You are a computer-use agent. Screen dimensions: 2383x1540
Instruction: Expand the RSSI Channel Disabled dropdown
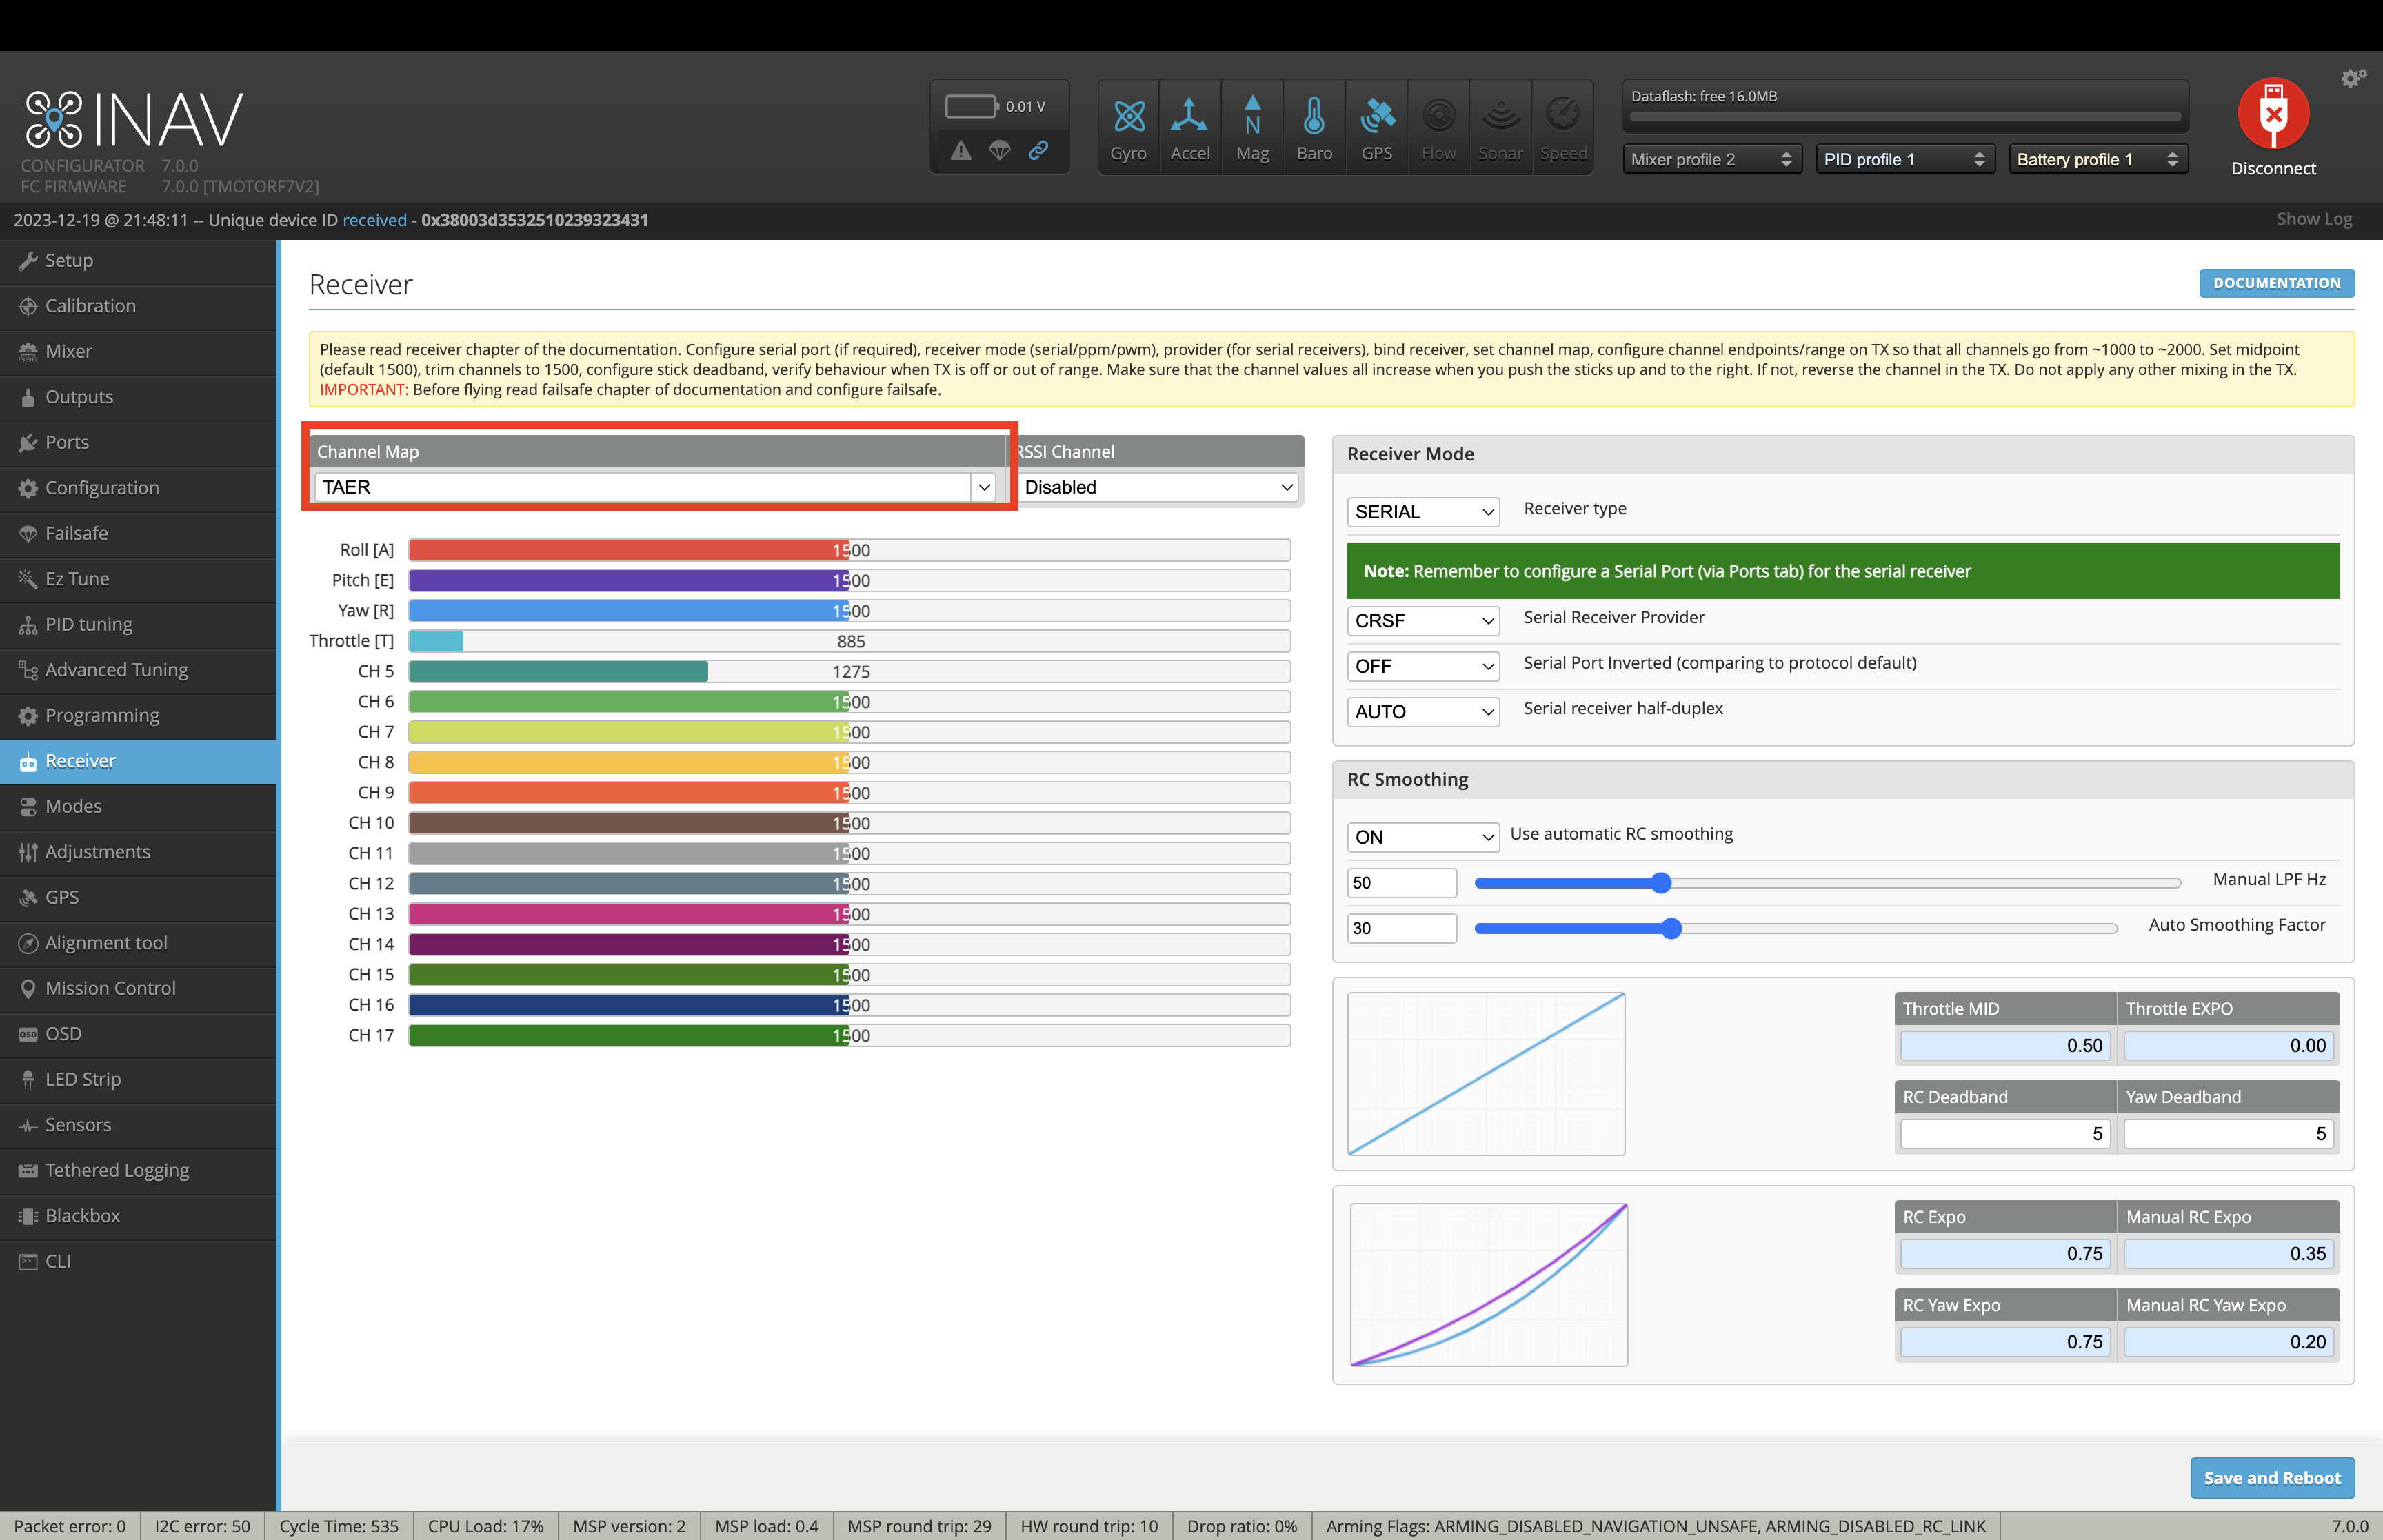coord(1158,487)
